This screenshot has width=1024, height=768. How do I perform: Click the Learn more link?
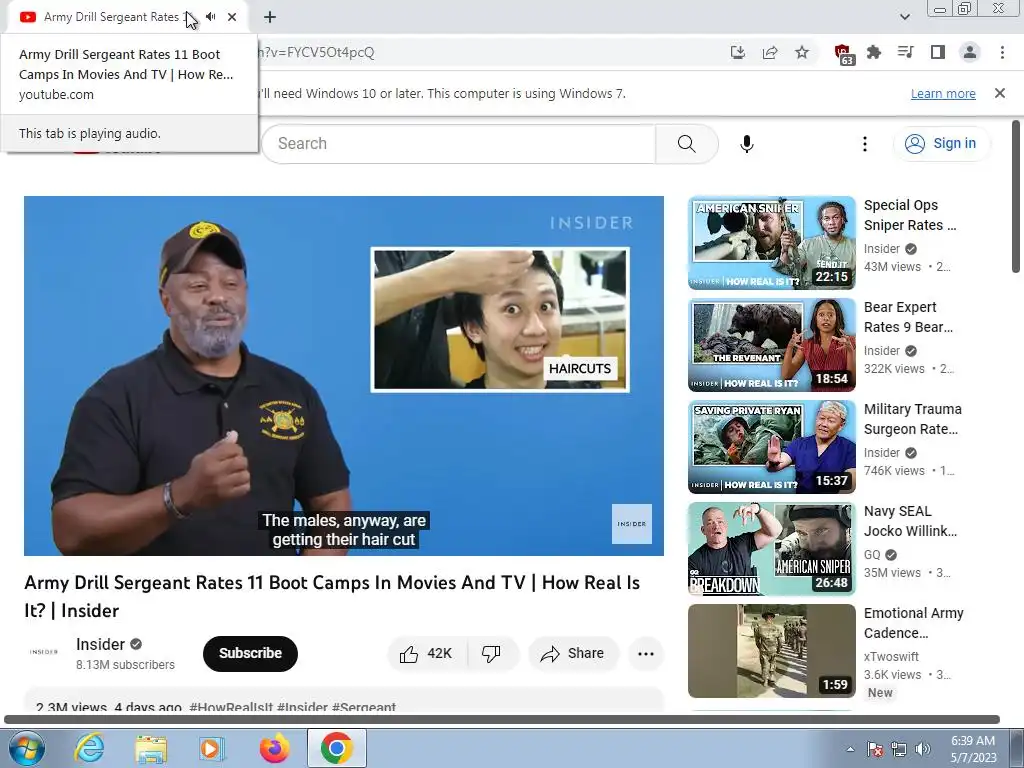pyautogui.click(x=943, y=93)
